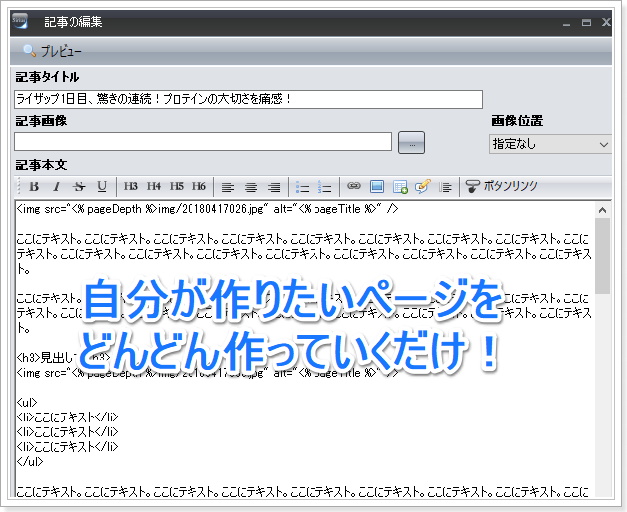The image size is (627, 512).
Task: Insert H4 heading tag
Action: (x=154, y=186)
